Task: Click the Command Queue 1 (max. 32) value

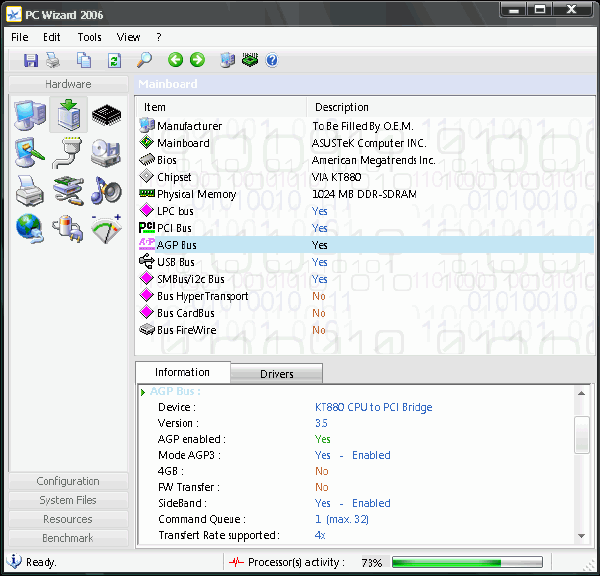Action: [341, 519]
